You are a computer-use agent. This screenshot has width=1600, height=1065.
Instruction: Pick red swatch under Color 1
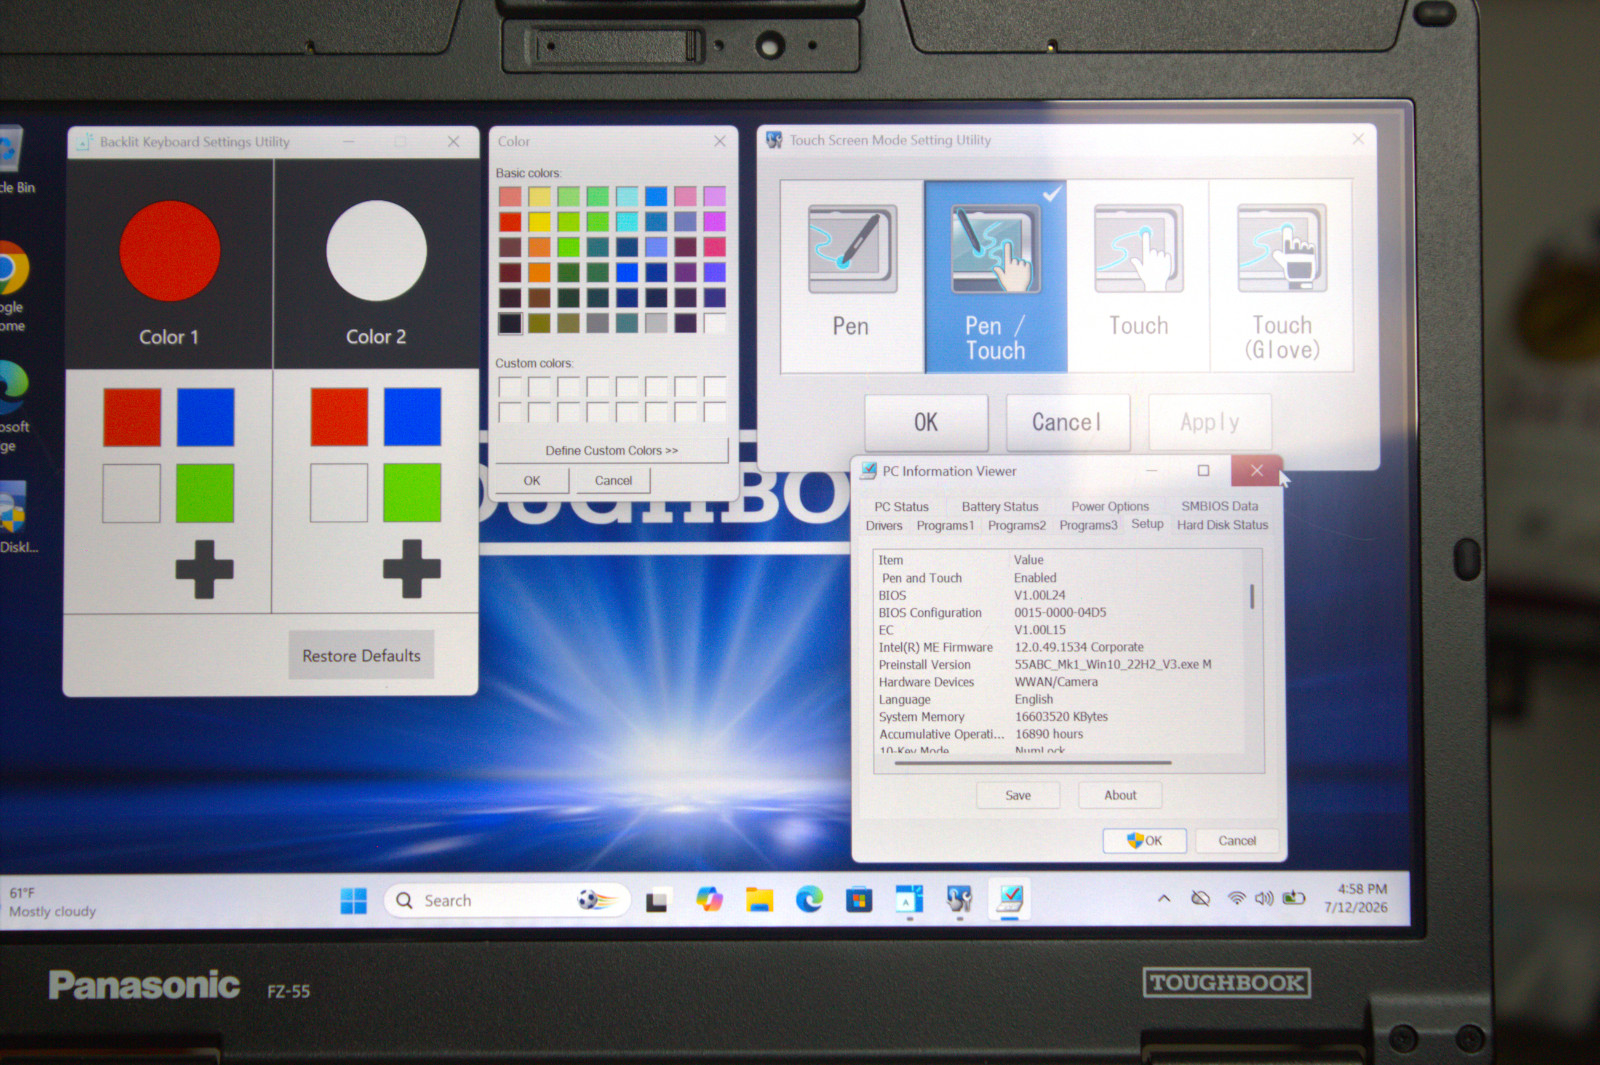132,417
